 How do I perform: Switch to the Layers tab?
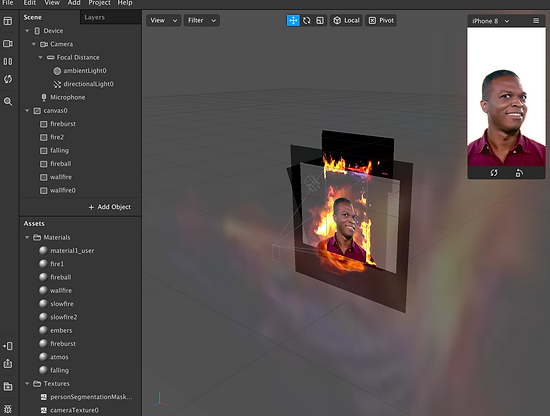(x=95, y=17)
